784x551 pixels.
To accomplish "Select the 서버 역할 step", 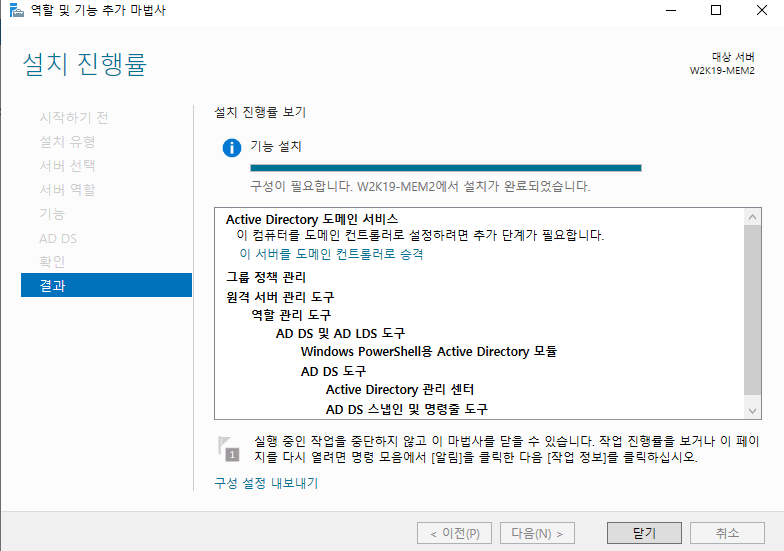I will [x=67, y=190].
